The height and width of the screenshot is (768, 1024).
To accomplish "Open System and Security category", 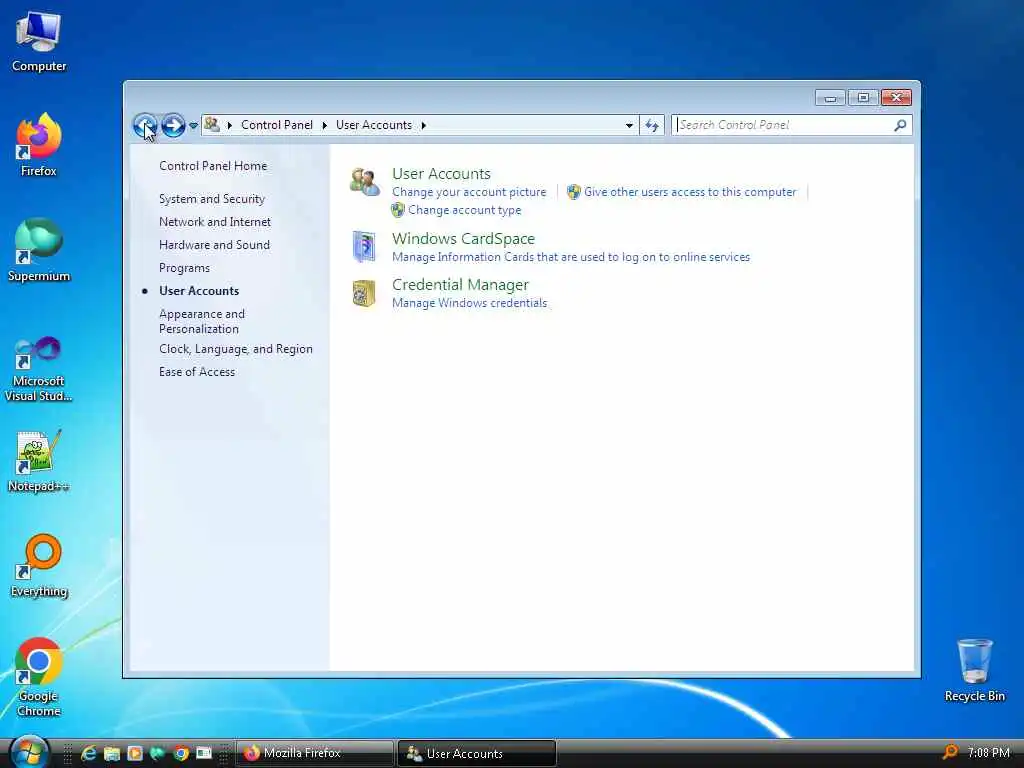I will click(212, 199).
